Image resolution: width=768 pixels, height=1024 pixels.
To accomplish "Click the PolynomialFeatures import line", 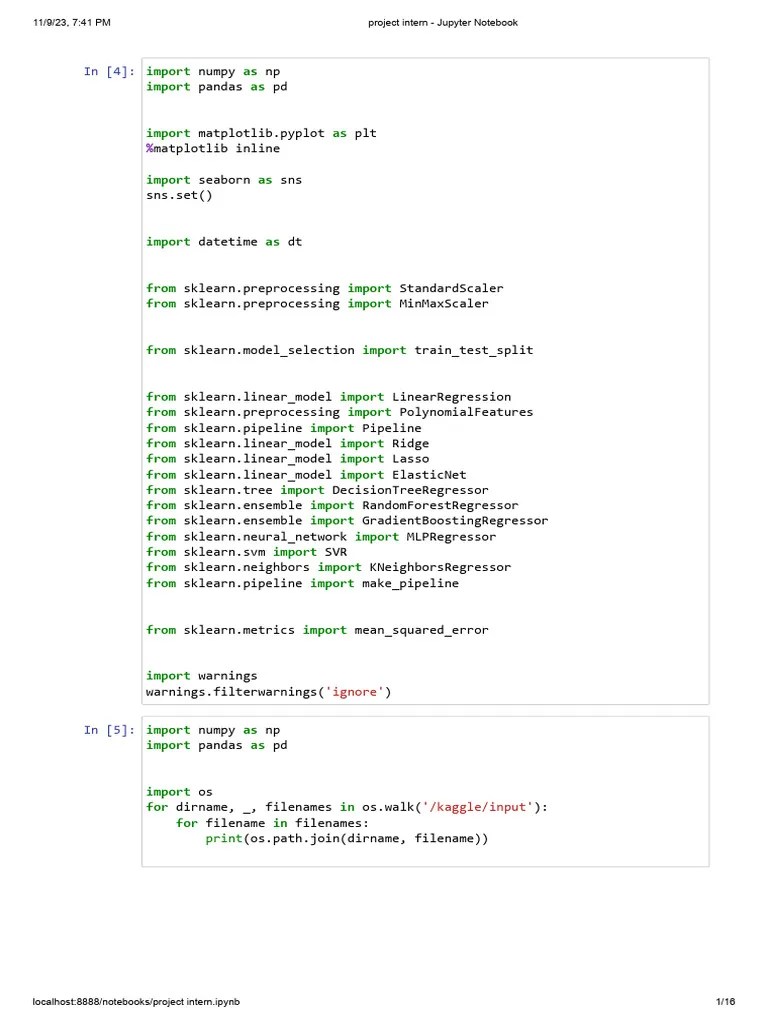I will [340, 412].
